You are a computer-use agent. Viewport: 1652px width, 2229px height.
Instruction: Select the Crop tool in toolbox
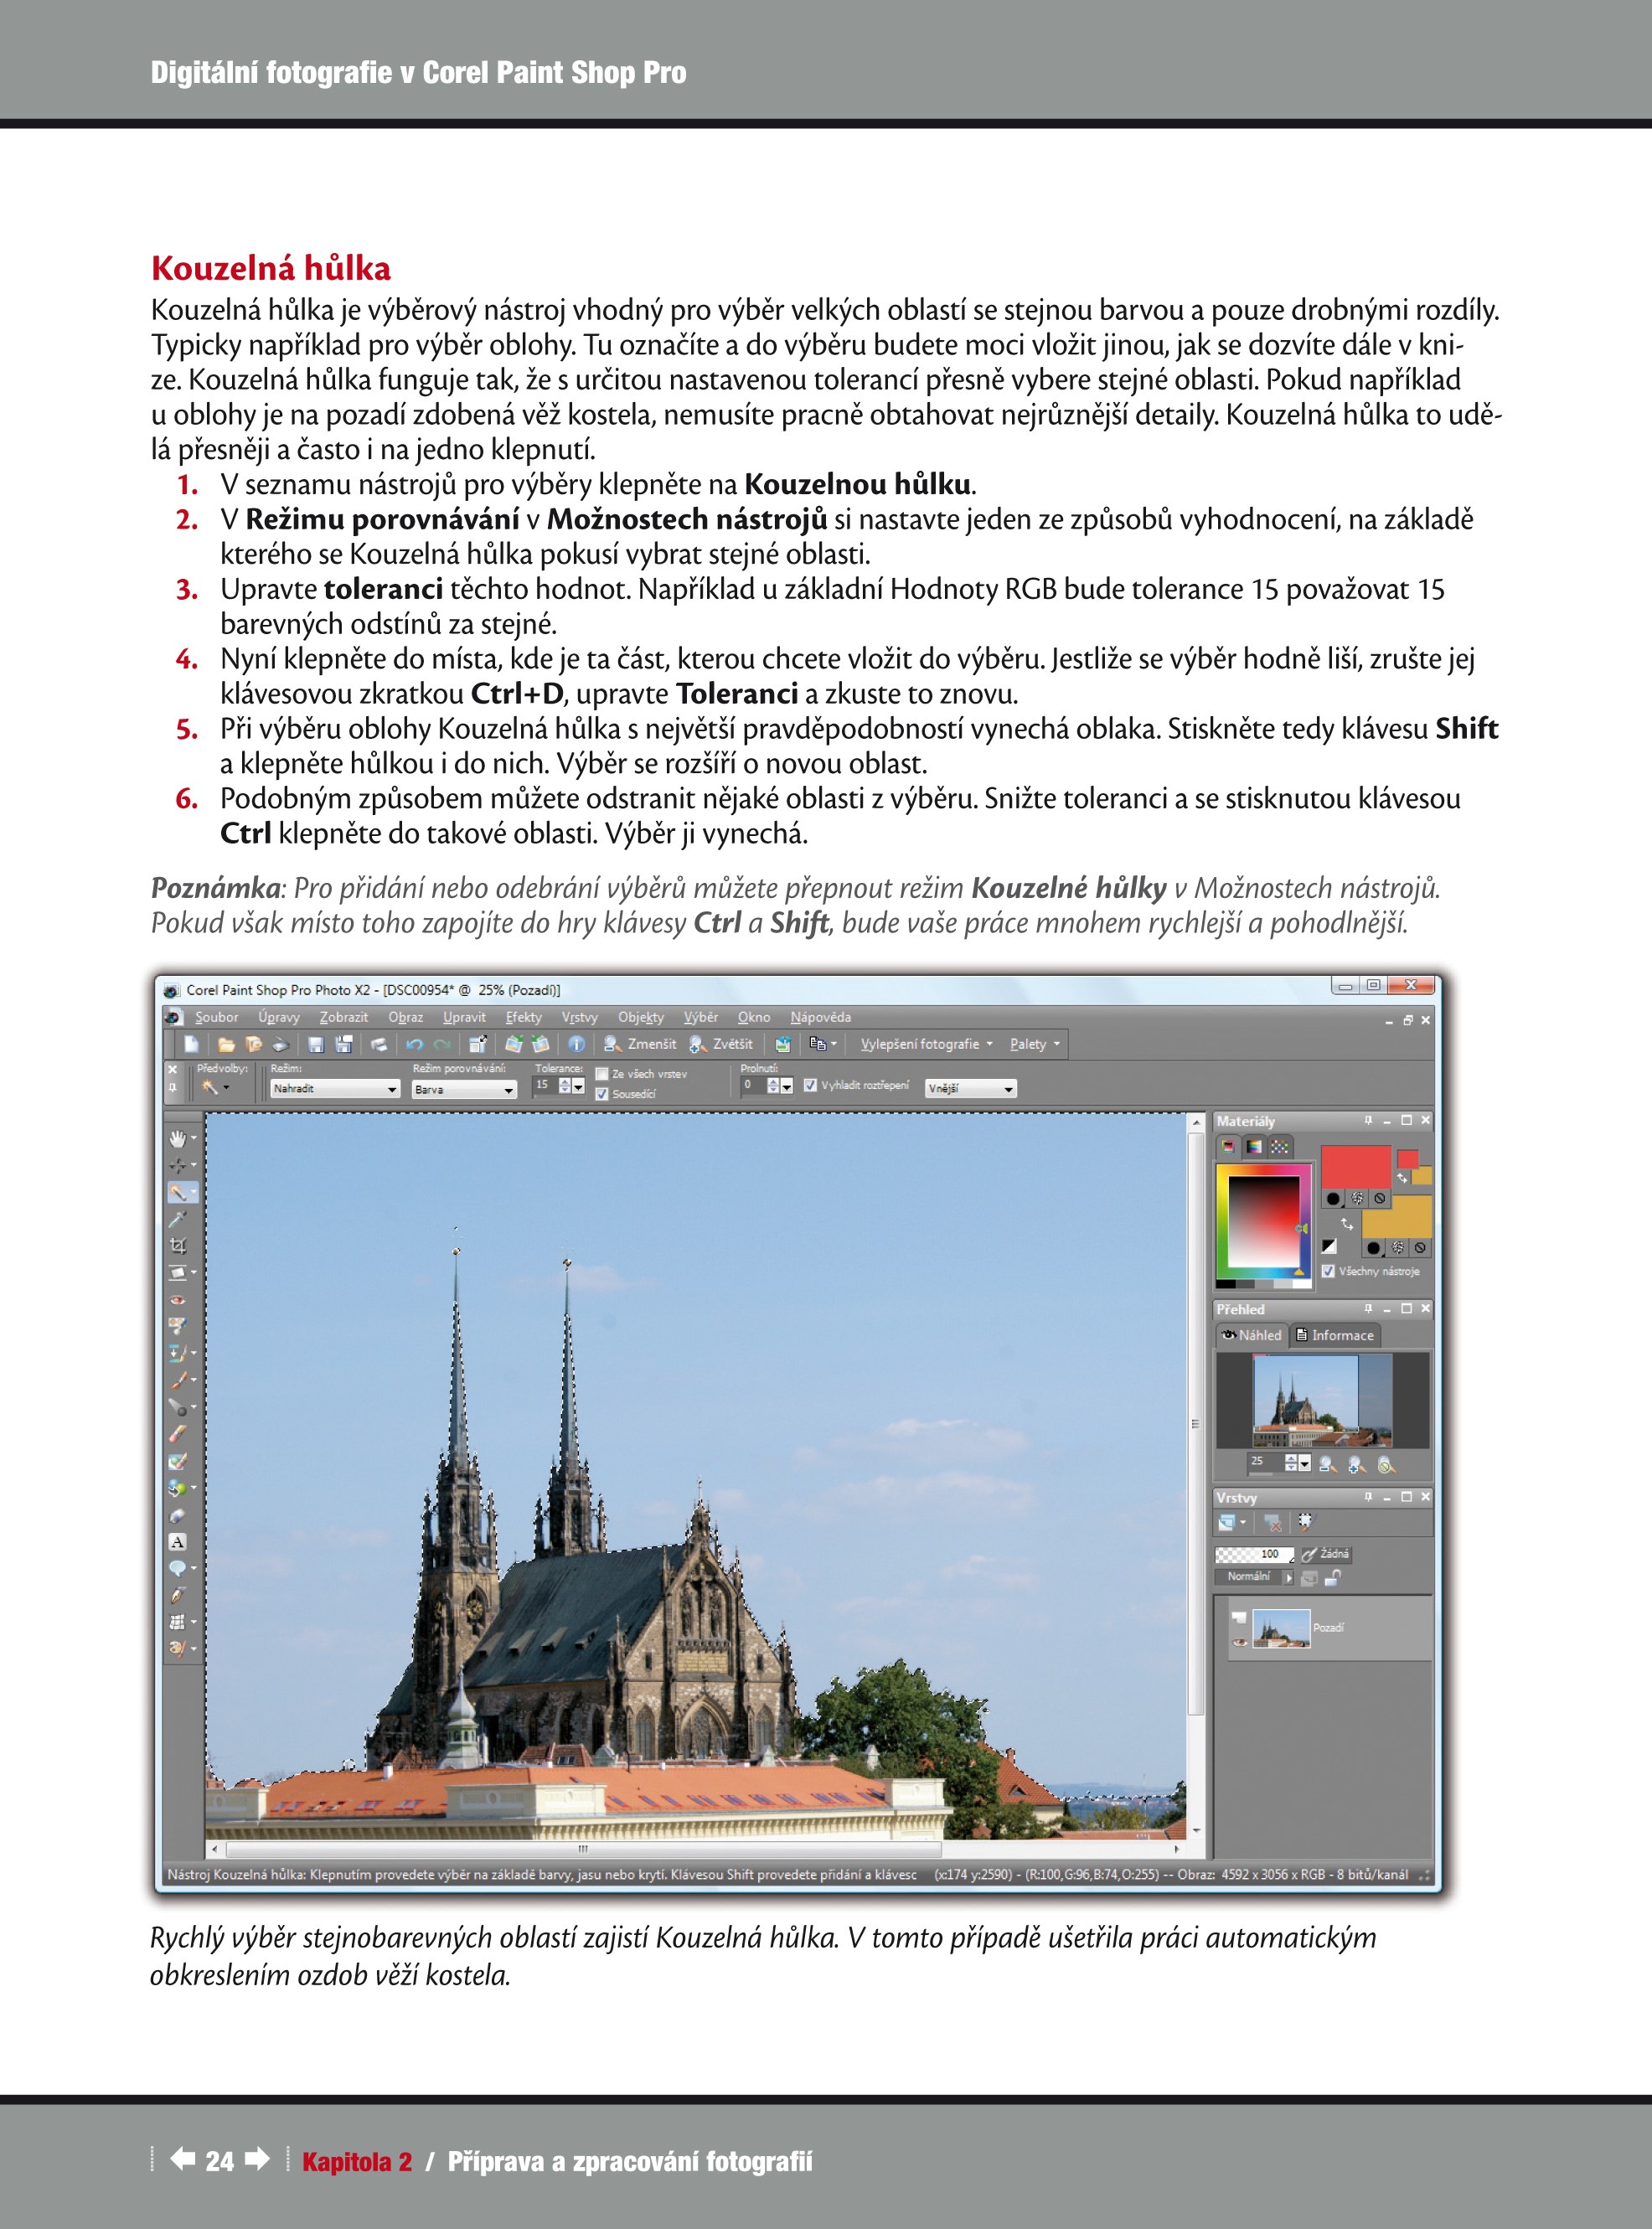click(178, 1246)
